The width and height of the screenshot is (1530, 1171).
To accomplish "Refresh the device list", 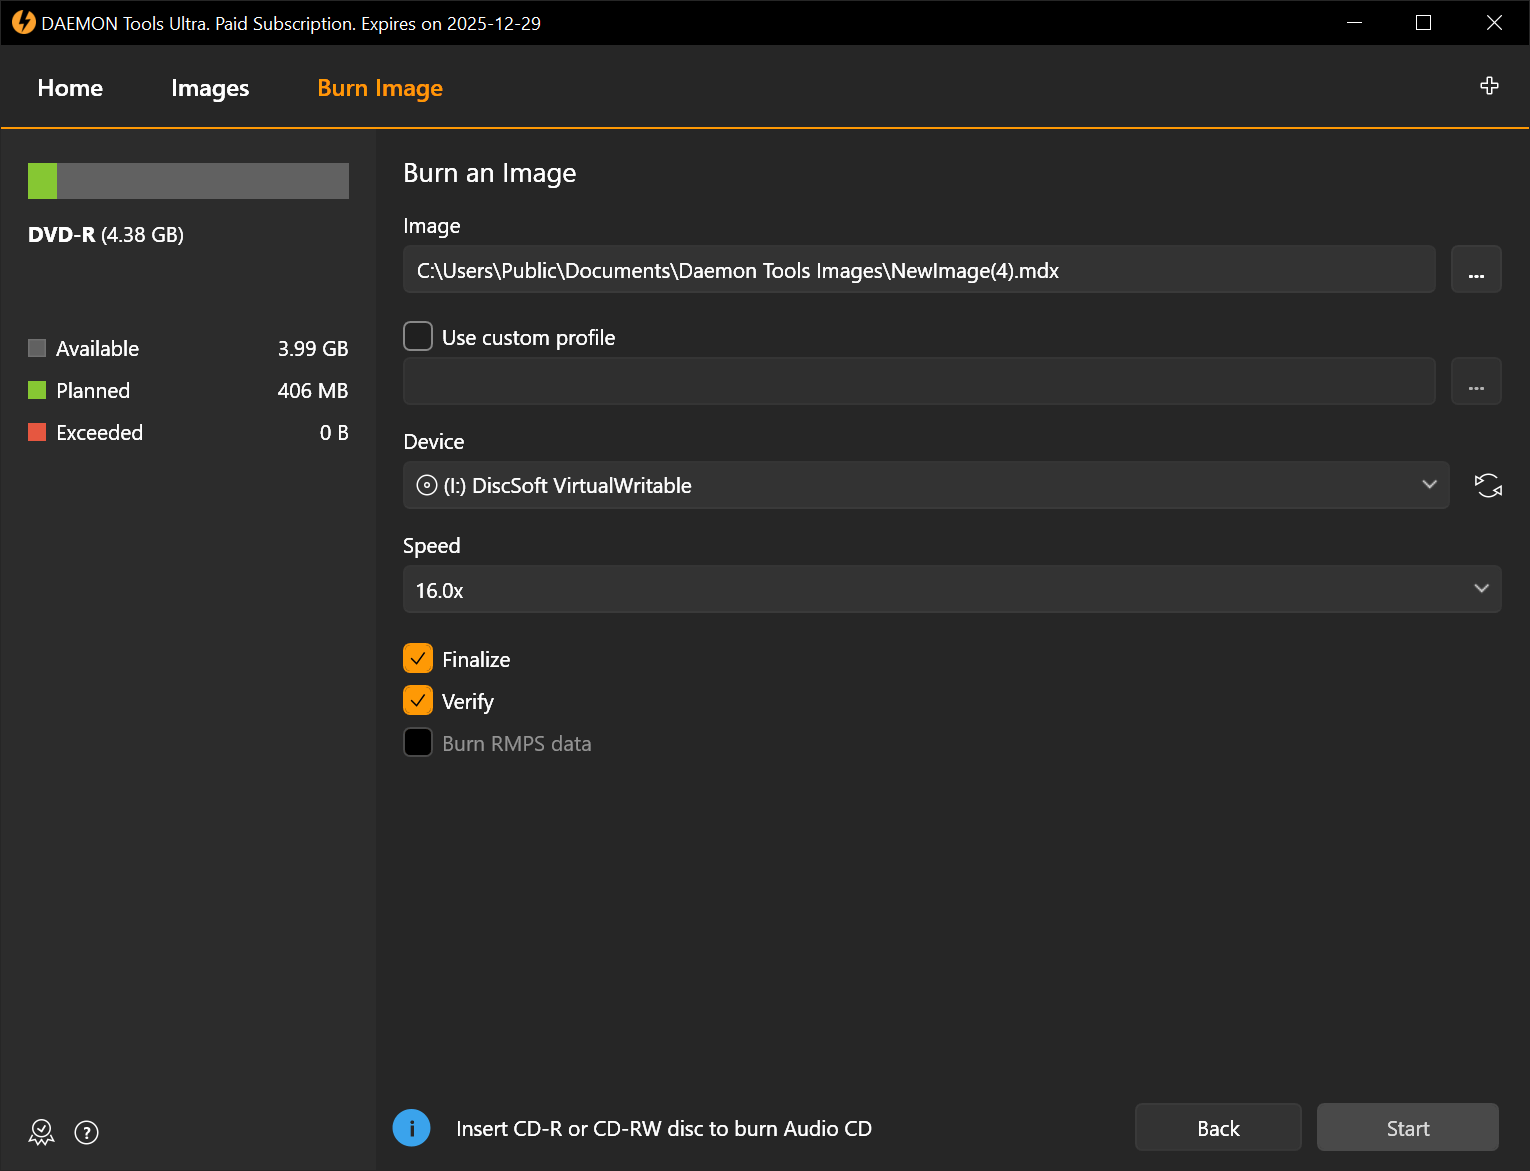I will (x=1488, y=486).
